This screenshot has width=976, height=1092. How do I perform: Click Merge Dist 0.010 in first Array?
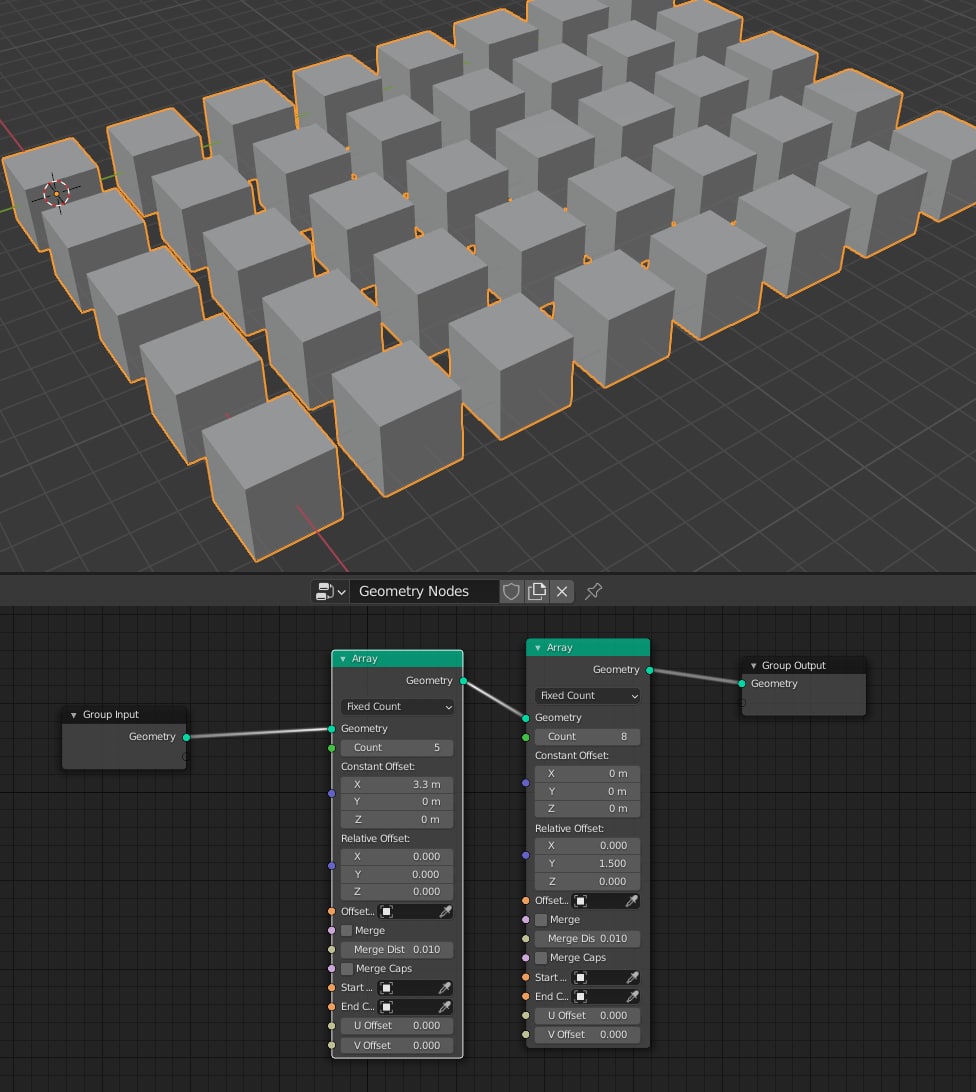point(397,949)
